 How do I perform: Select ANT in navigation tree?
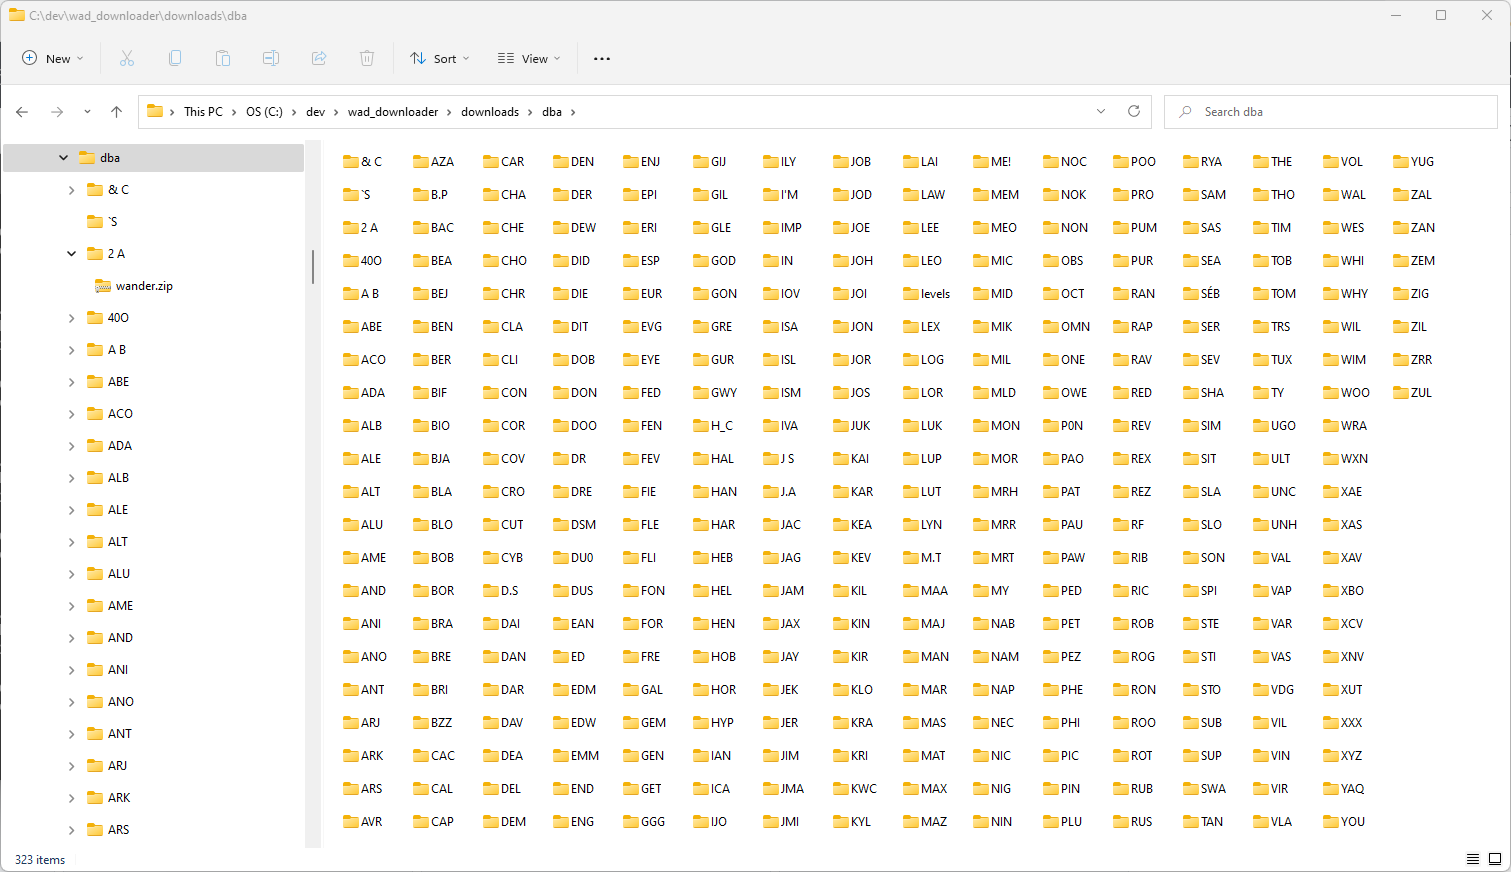(110, 734)
